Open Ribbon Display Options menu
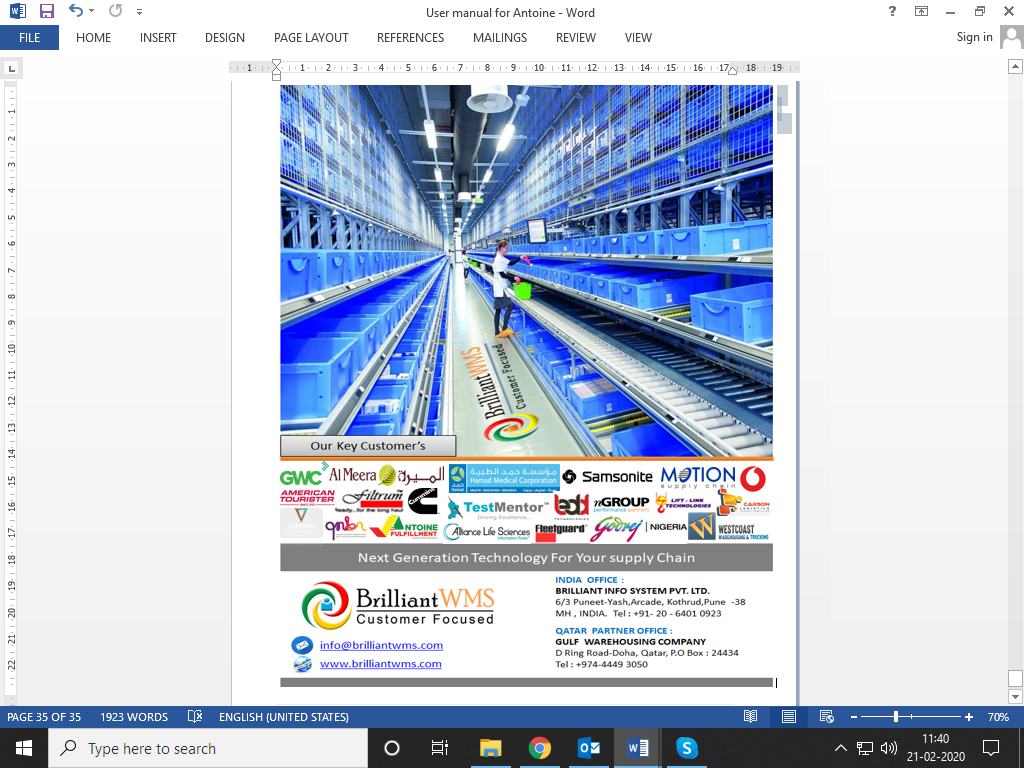 point(921,12)
